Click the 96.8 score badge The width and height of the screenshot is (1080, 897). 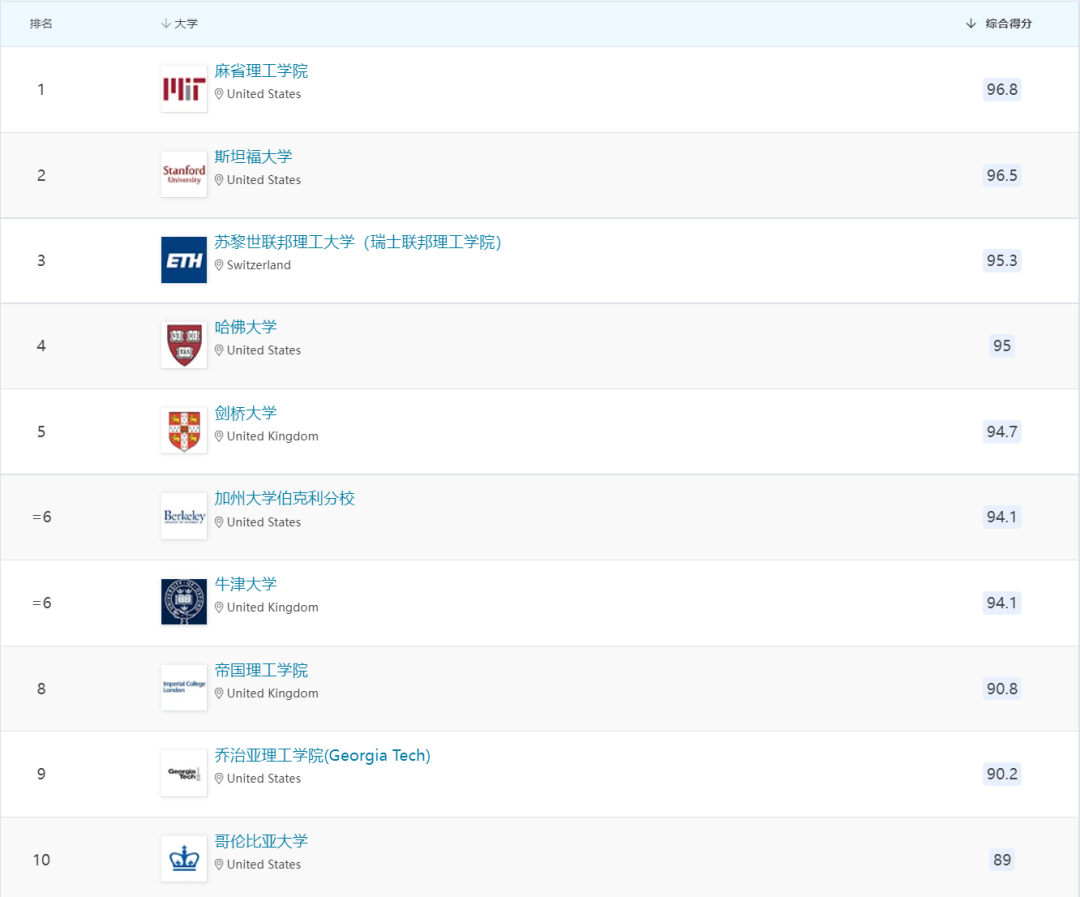pyautogui.click(x=1001, y=90)
